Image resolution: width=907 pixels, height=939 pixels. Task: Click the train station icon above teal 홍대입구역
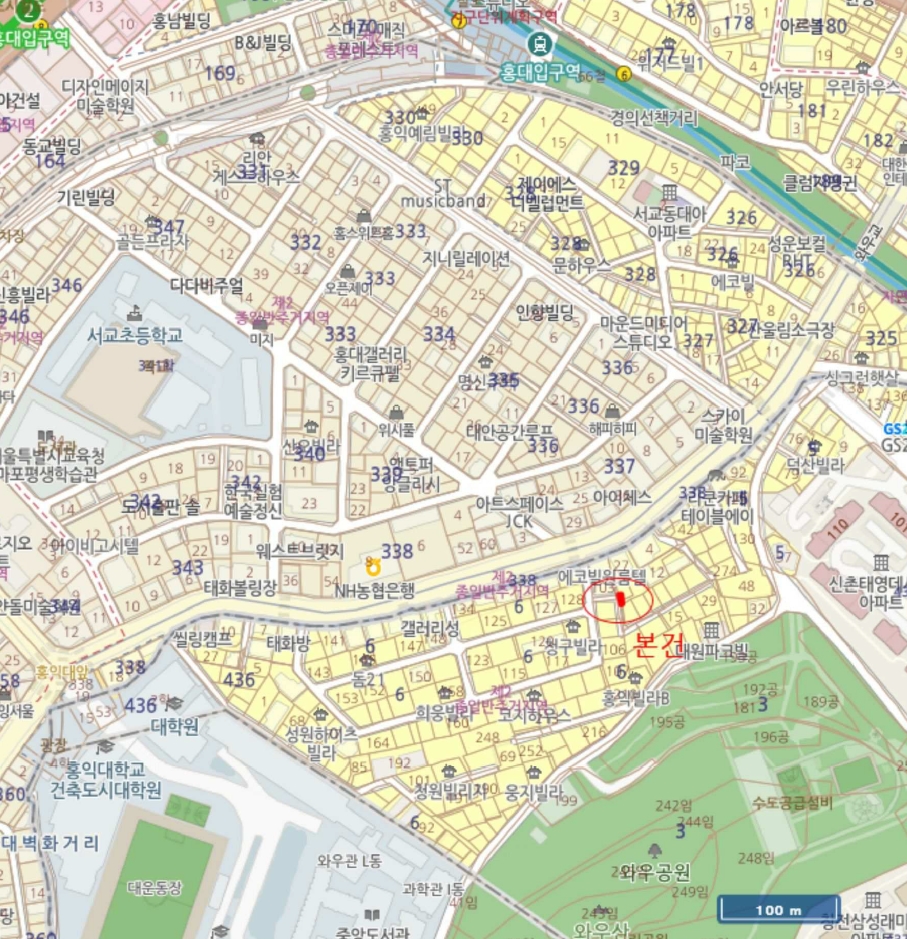tap(540, 44)
